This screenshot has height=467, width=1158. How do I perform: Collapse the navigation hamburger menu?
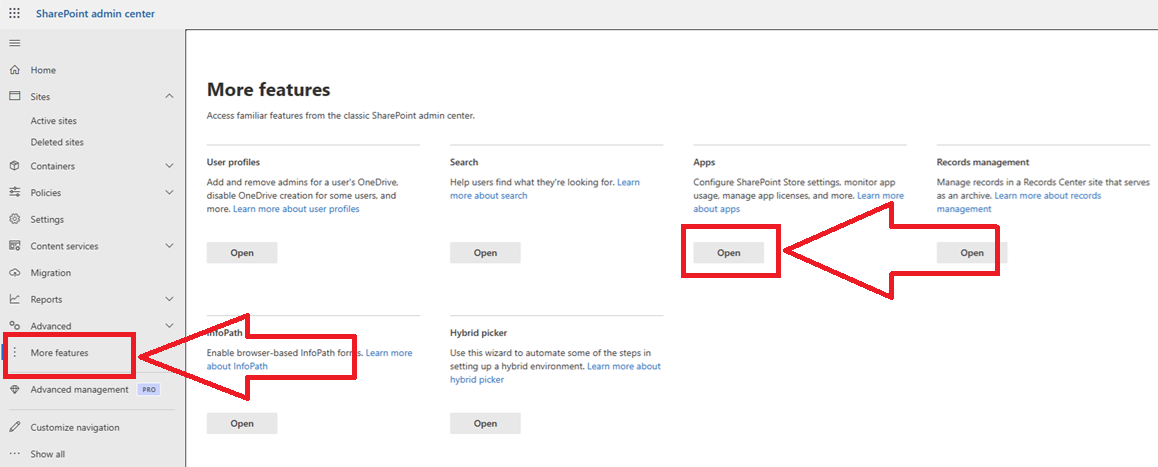pyautogui.click(x=14, y=43)
